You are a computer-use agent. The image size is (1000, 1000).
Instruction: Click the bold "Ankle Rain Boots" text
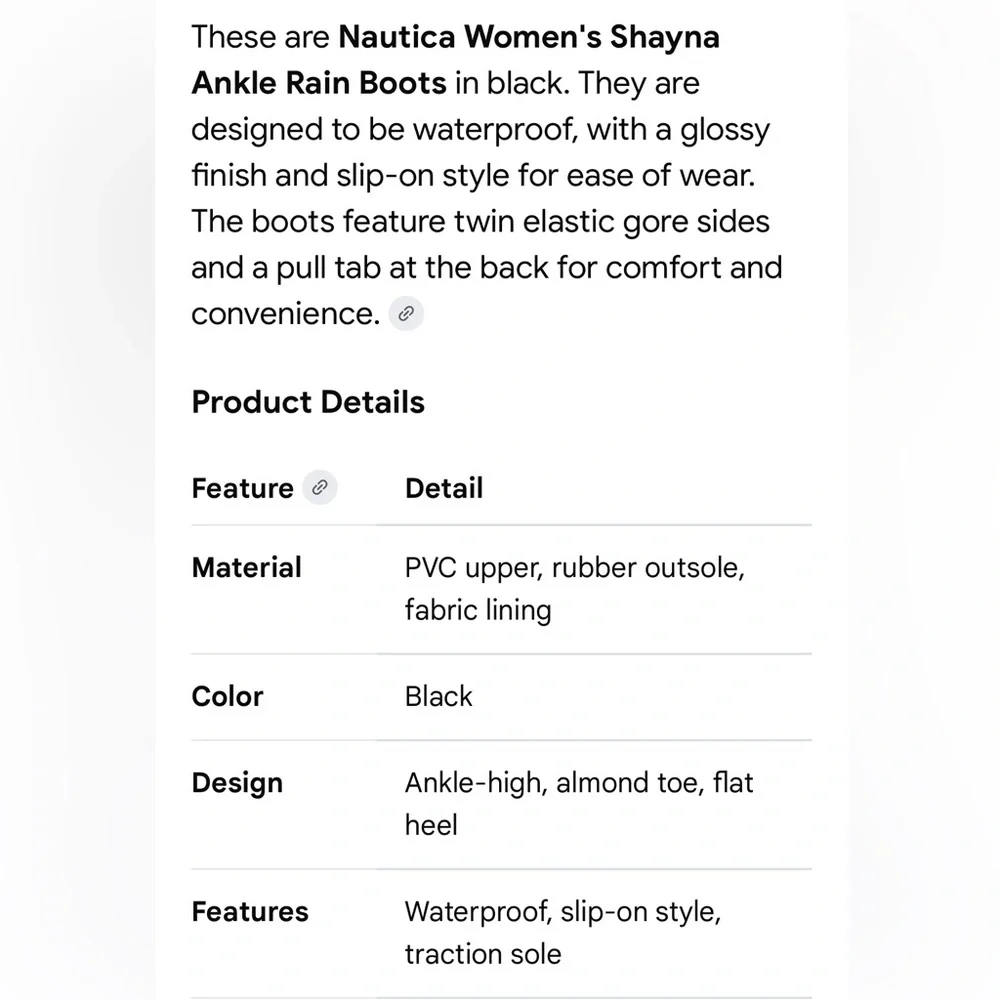pos(319,83)
